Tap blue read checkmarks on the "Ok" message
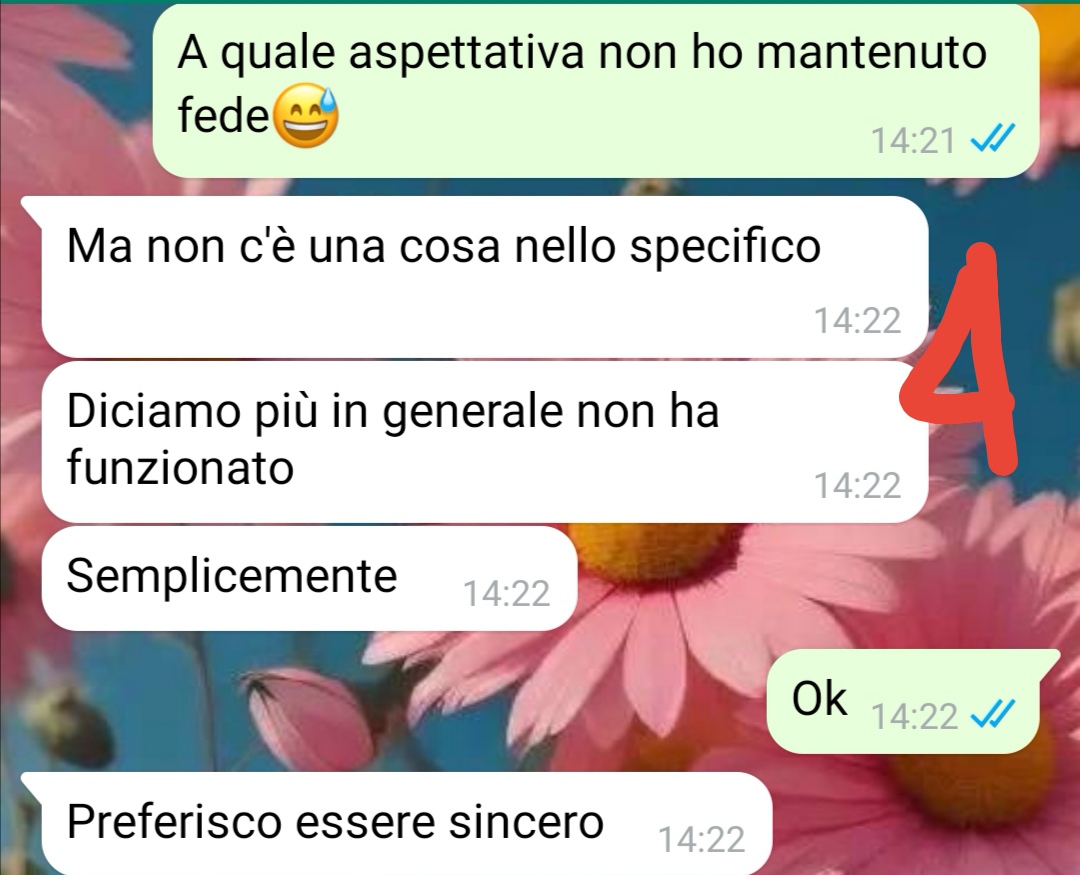The height and width of the screenshot is (875, 1080). point(993,714)
